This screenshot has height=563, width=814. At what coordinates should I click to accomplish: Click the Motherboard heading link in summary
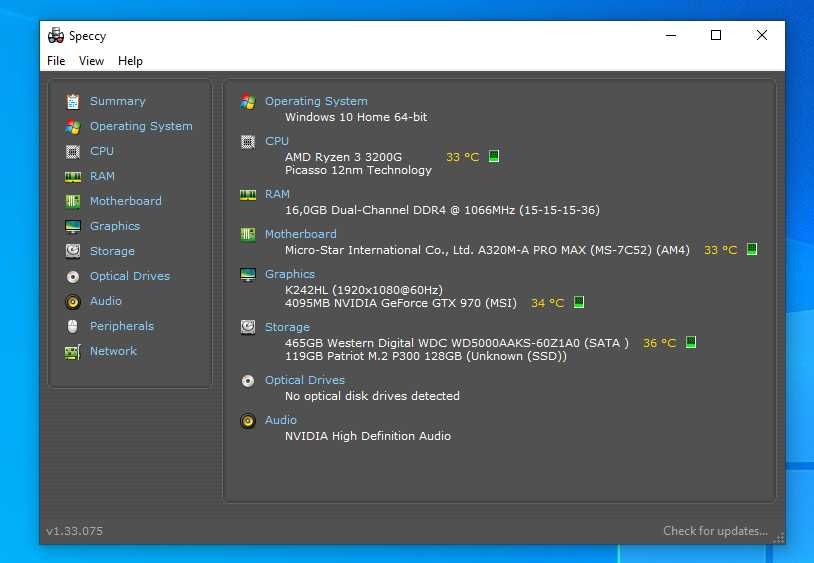[x=301, y=234]
